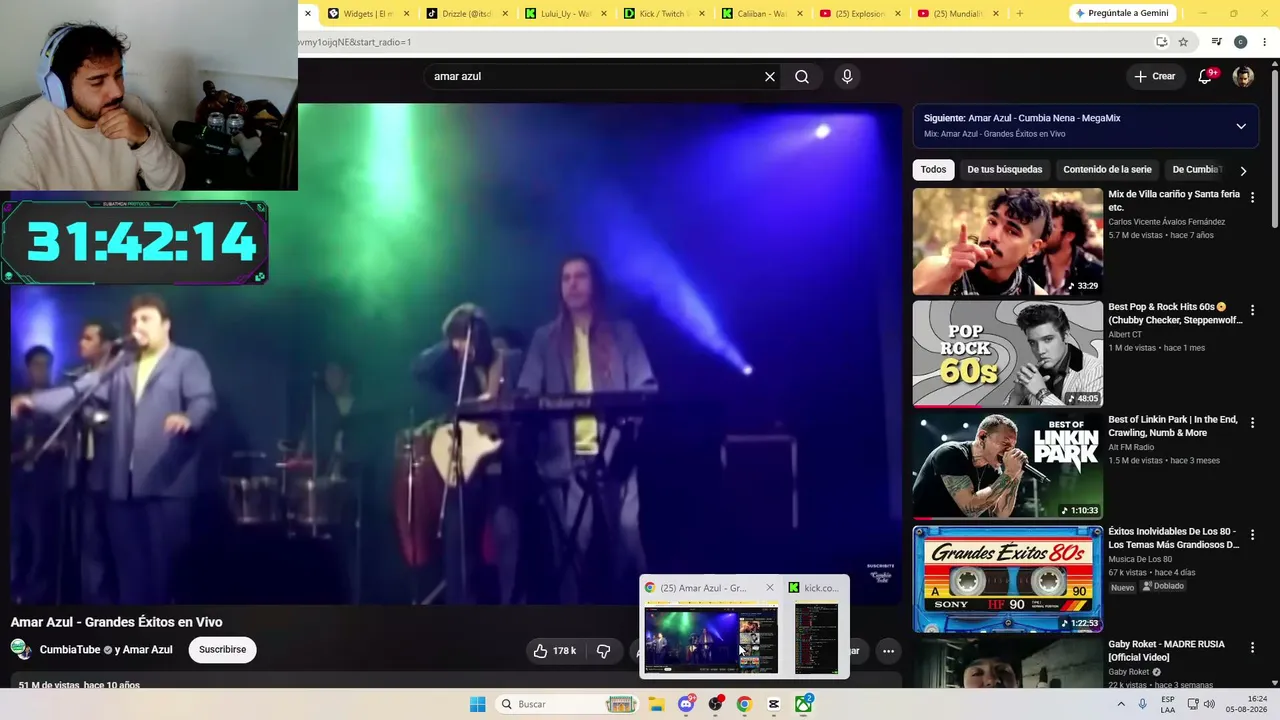Screen dimensions: 1280x720
Task: Select the 'De tus búsquedas' filter chip
Action: pyautogui.click(x=1005, y=170)
